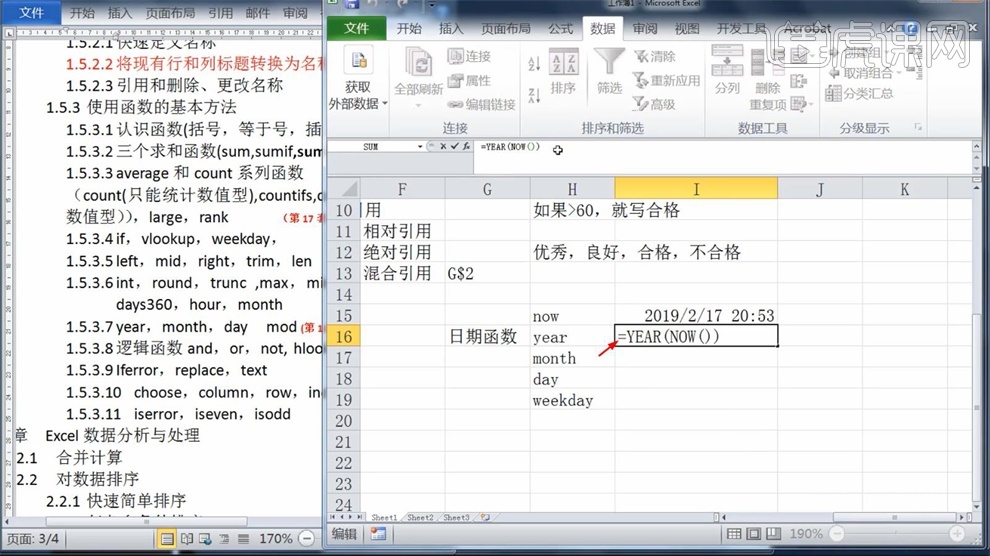Sort descending with the Z-to-A icon
The width and height of the screenshot is (990, 556).
coord(534,95)
